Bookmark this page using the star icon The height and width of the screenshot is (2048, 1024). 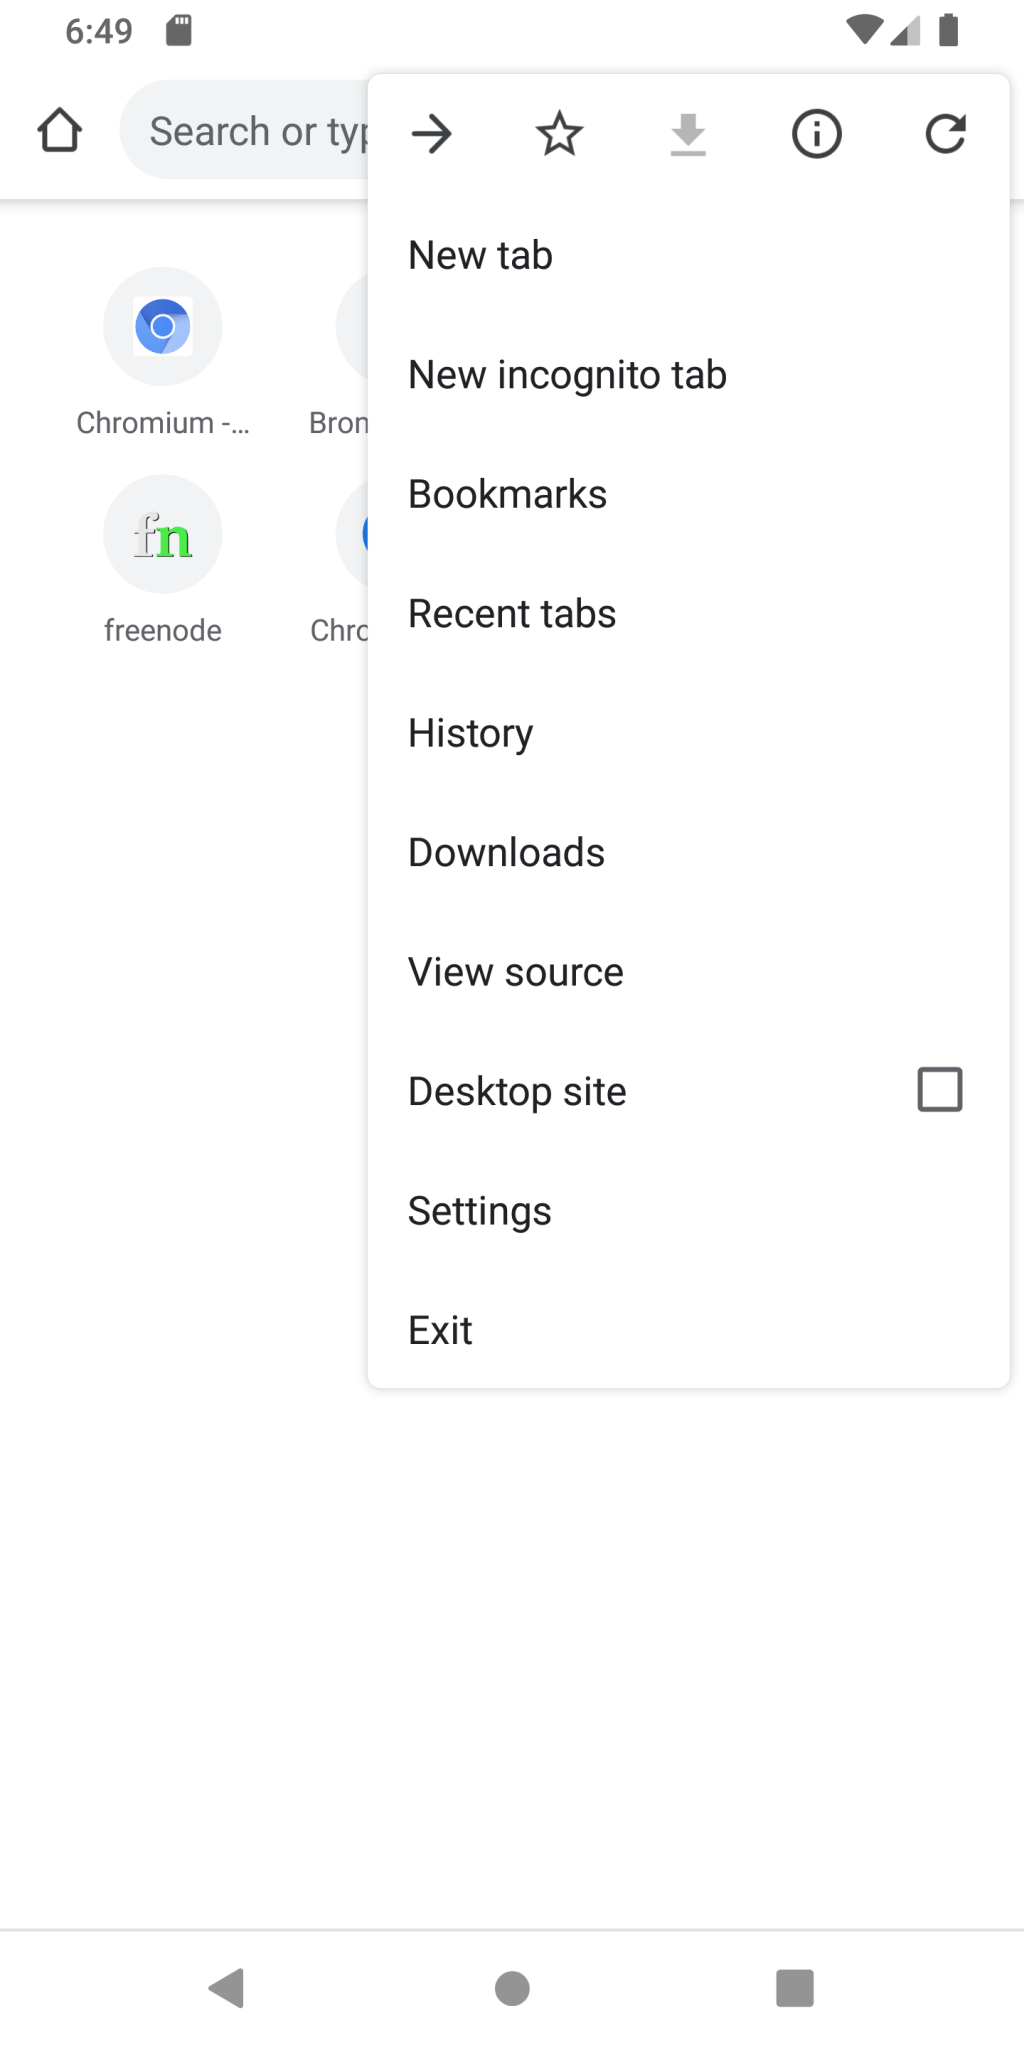558,132
